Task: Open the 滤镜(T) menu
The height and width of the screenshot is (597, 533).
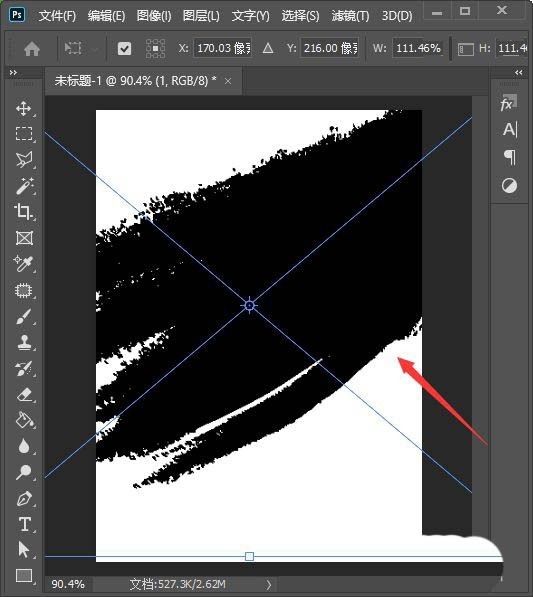Action: (x=350, y=16)
